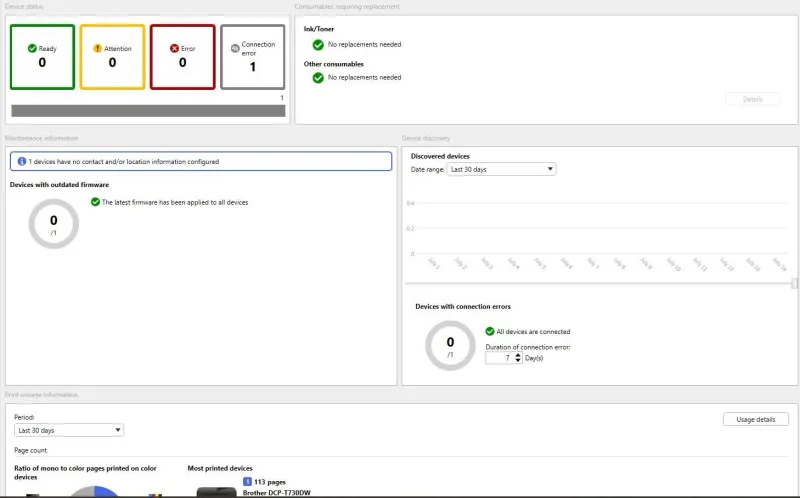Click the Ink/Toner green checkmark icon

click(318, 45)
